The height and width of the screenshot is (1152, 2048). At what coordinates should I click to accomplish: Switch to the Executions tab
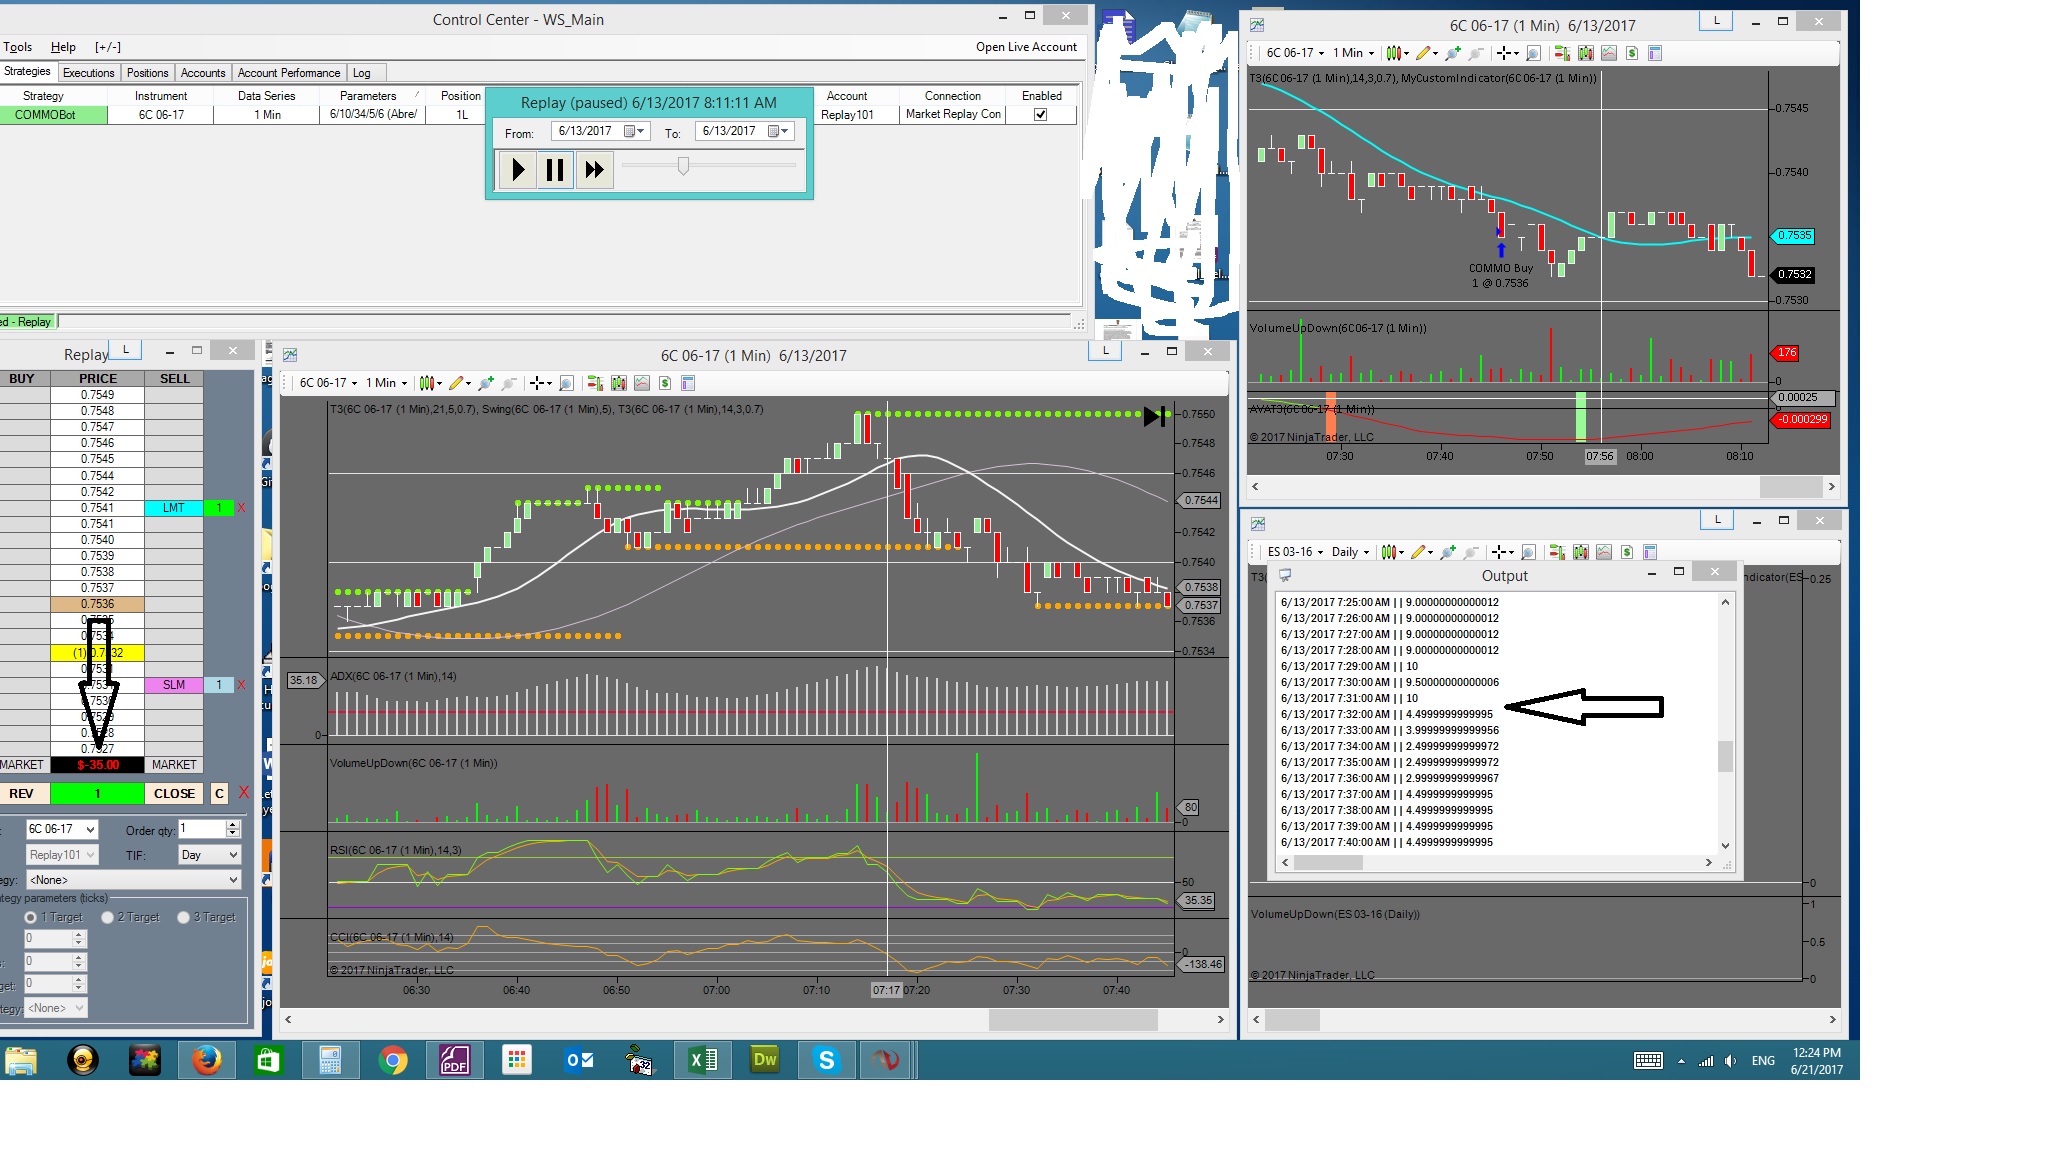click(88, 73)
